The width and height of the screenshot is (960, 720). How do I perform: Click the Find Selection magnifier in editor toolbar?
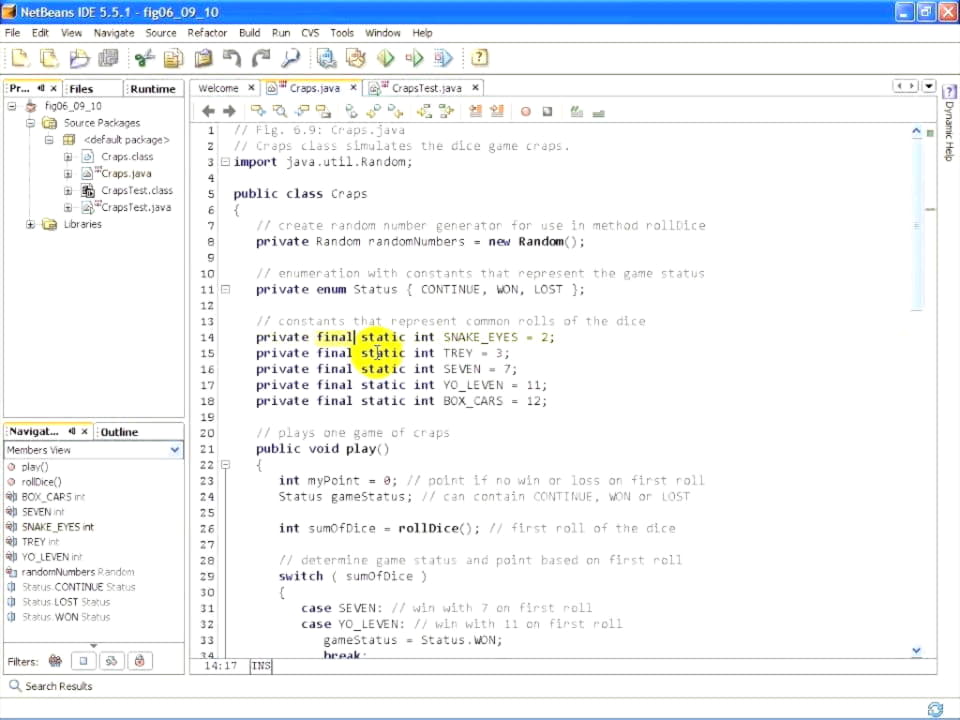(280, 111)
